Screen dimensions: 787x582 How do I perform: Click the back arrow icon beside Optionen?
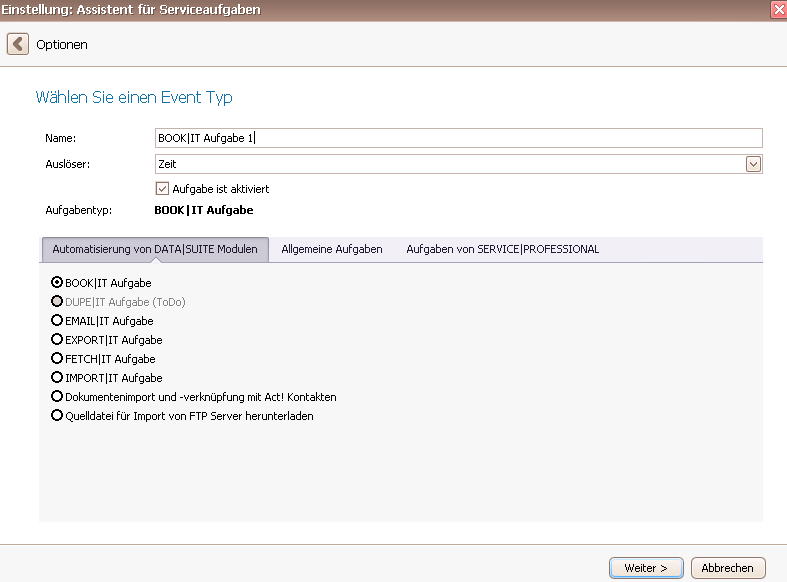click(18, 44)
